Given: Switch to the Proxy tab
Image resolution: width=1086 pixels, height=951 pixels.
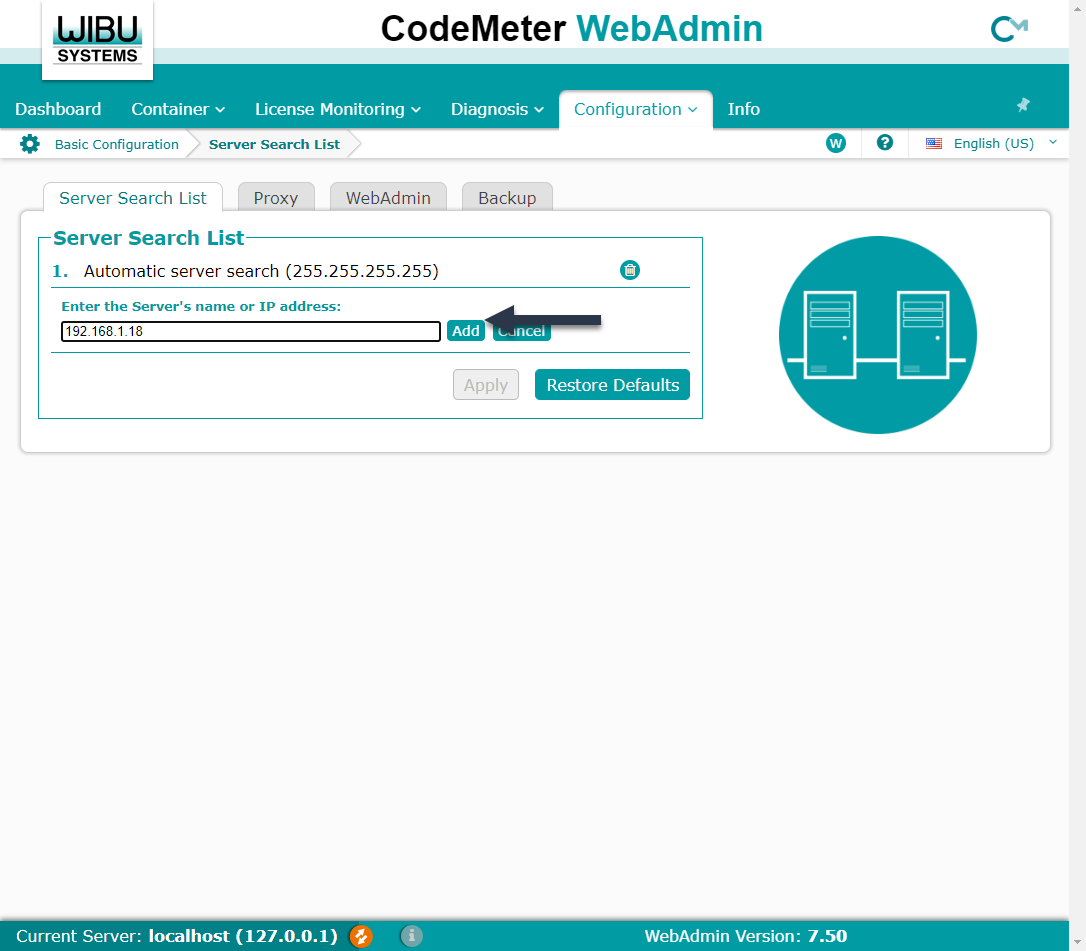Looking at the screenshot, I should coord(275,198).
